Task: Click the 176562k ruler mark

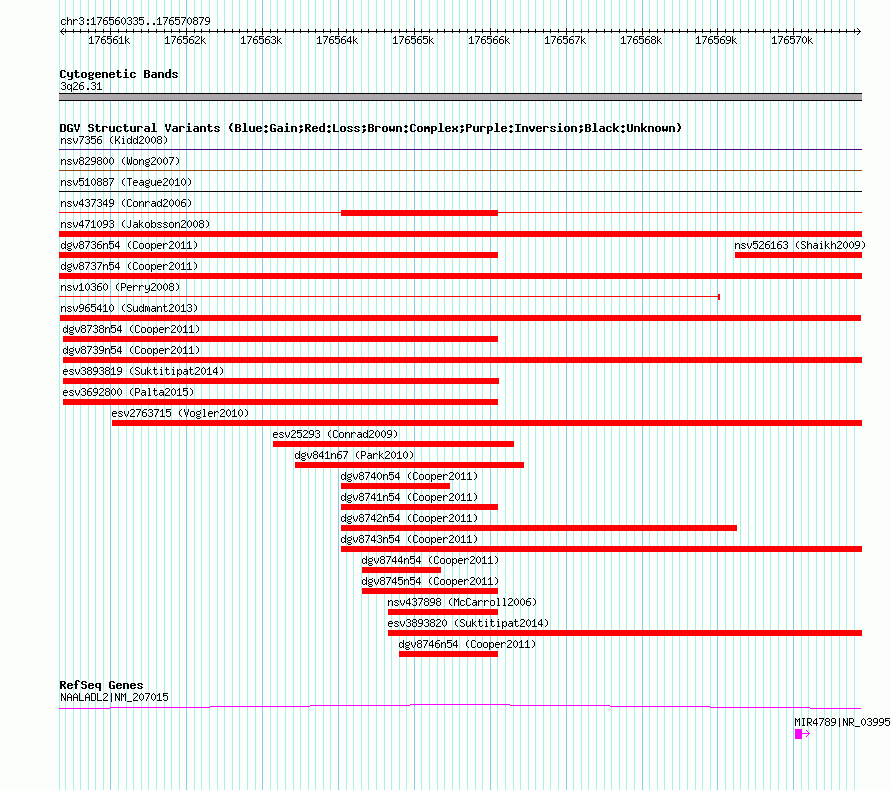Action: coord(185,40)
